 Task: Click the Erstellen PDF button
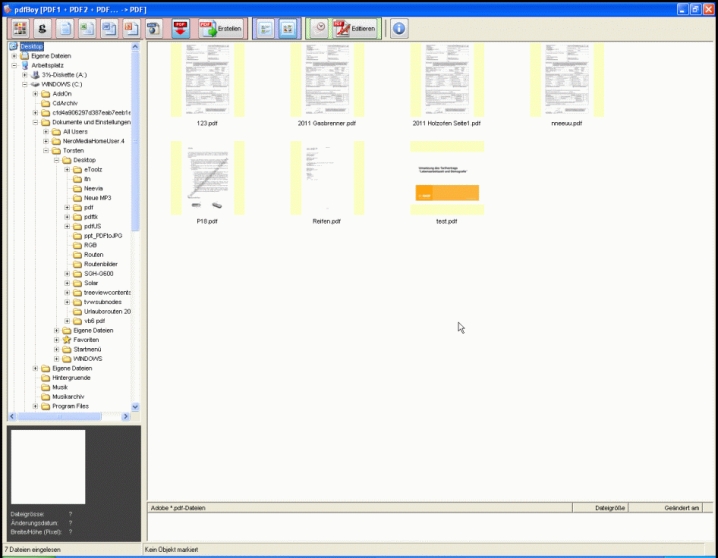click(x=220, y=29)
